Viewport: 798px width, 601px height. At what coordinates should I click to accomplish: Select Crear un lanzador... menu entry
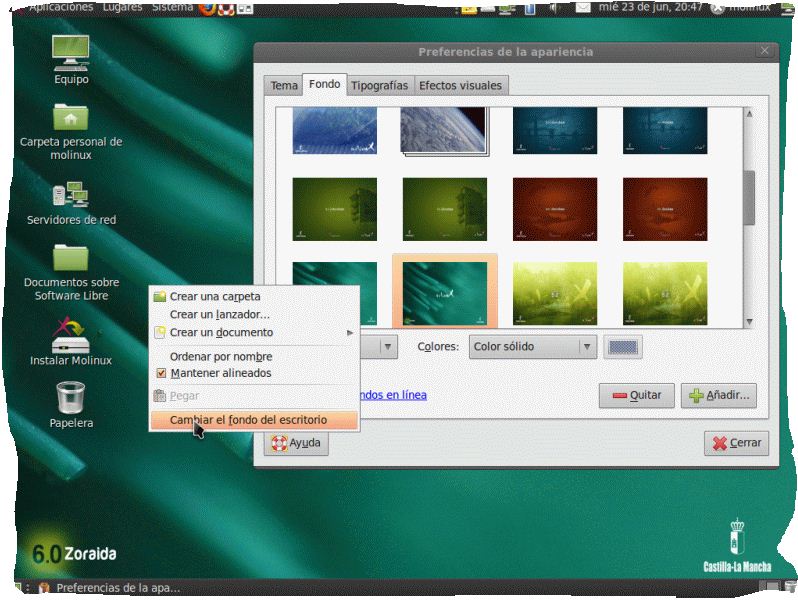pos(254,314)
